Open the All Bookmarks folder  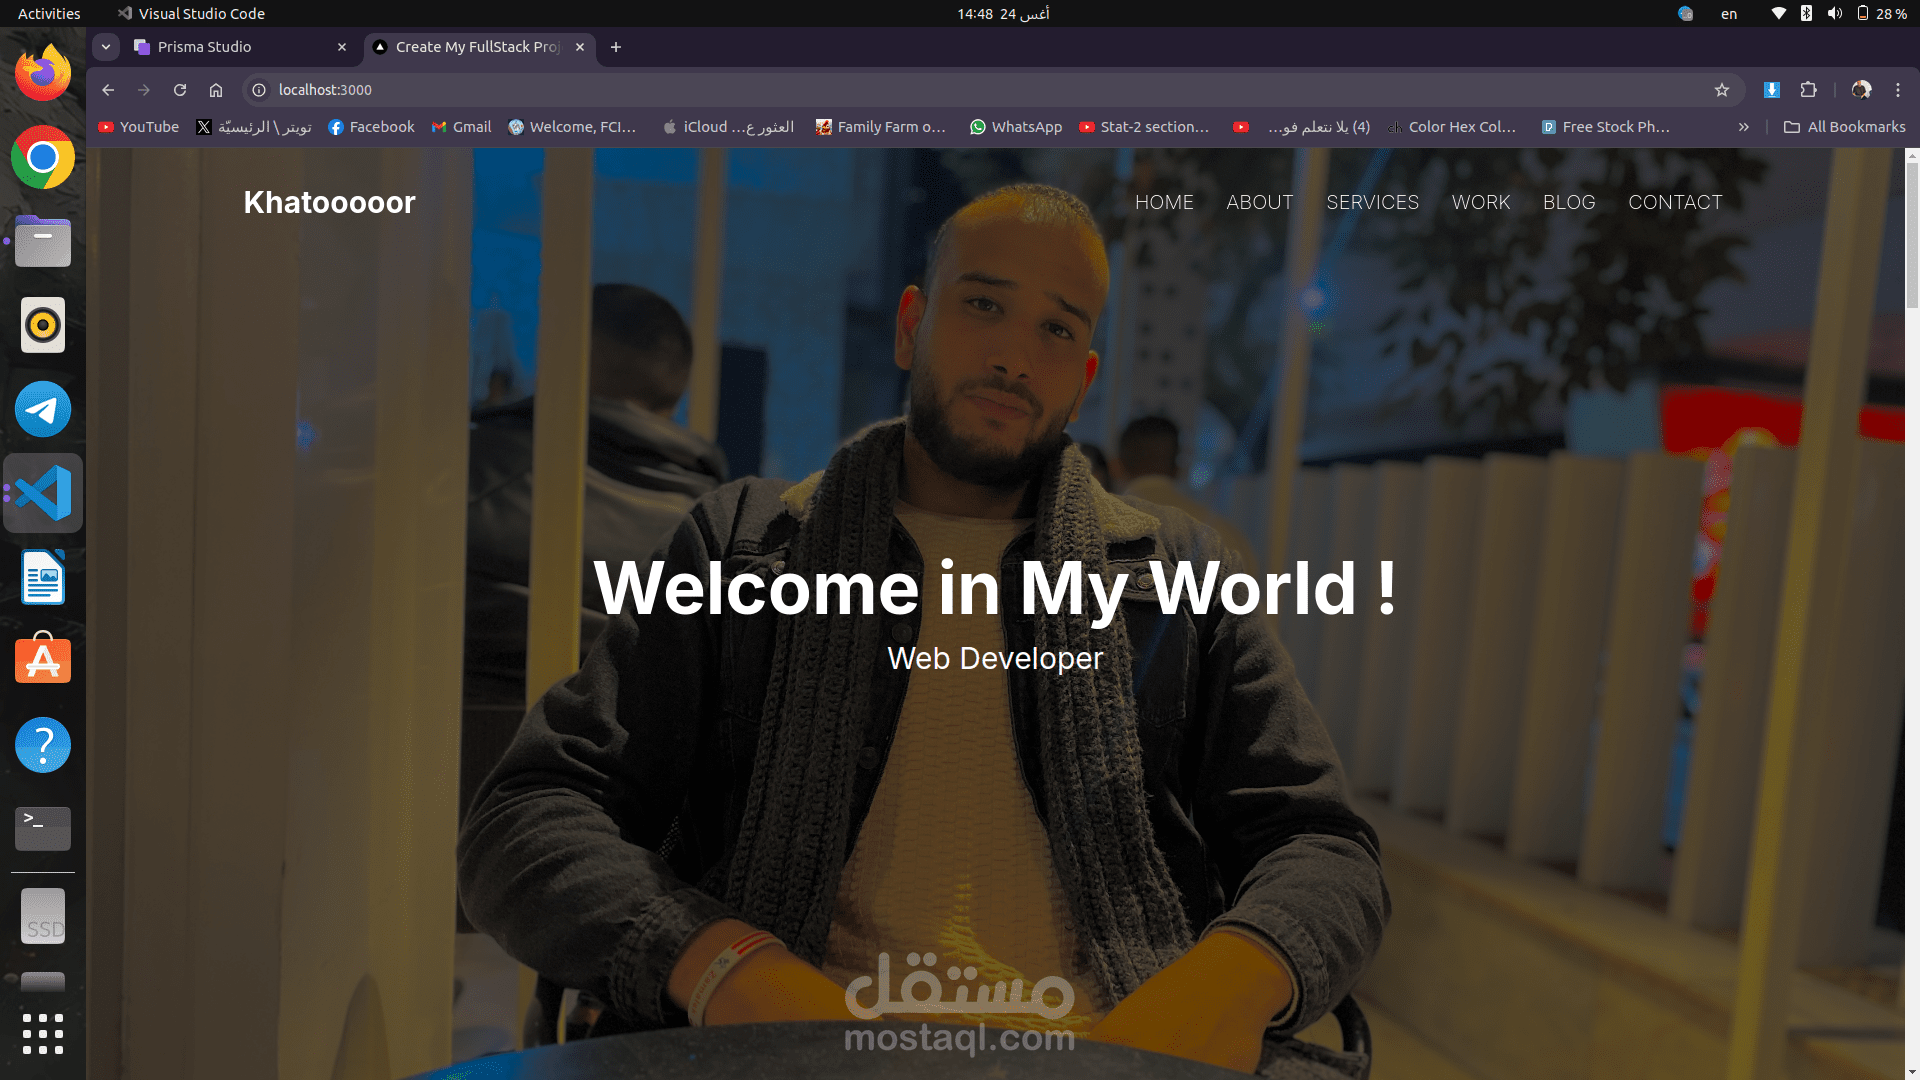pos(1845,127)
